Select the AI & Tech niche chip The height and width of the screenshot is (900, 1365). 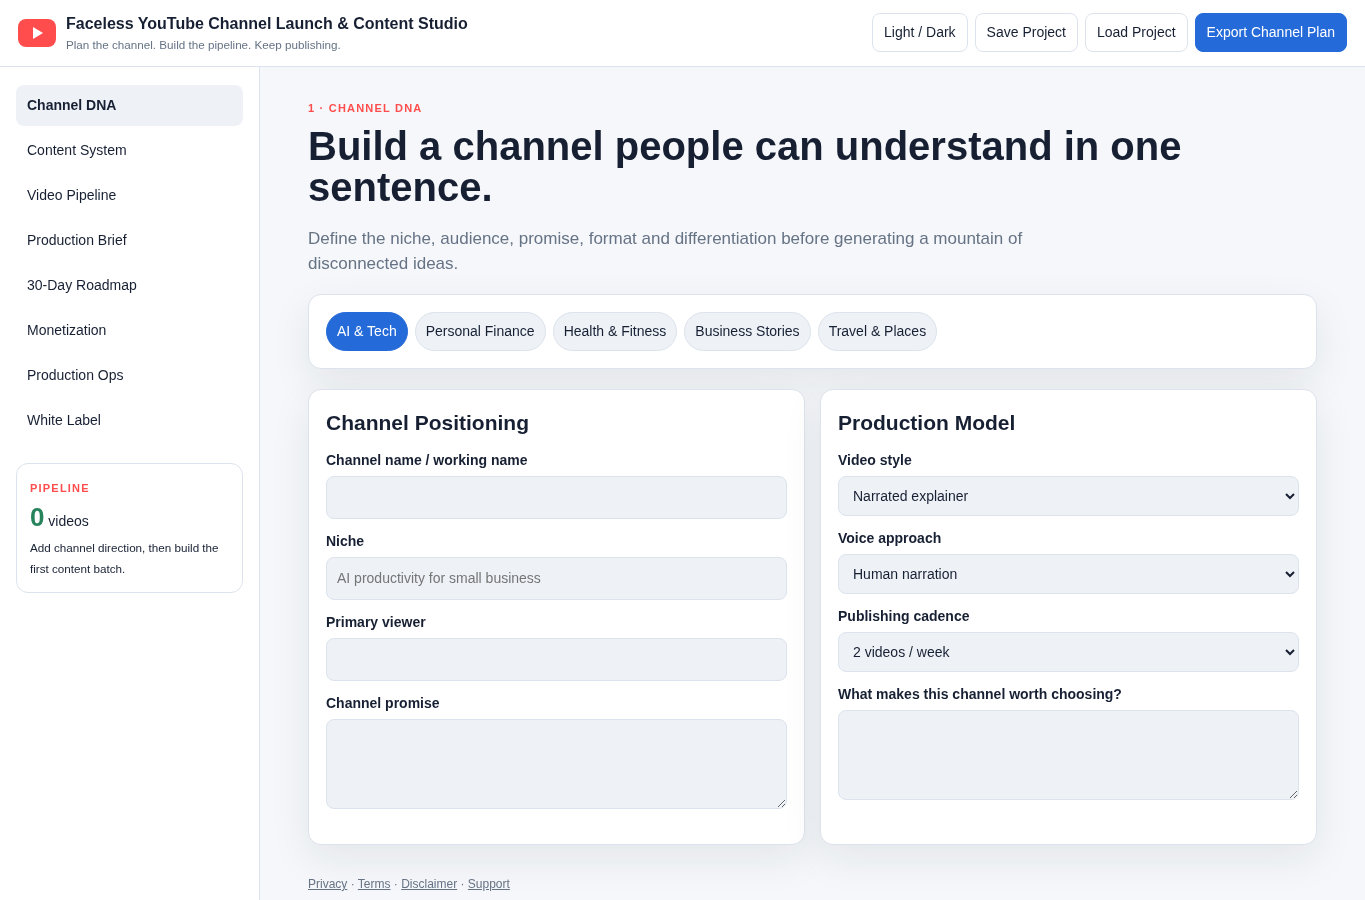pos(367,331)
